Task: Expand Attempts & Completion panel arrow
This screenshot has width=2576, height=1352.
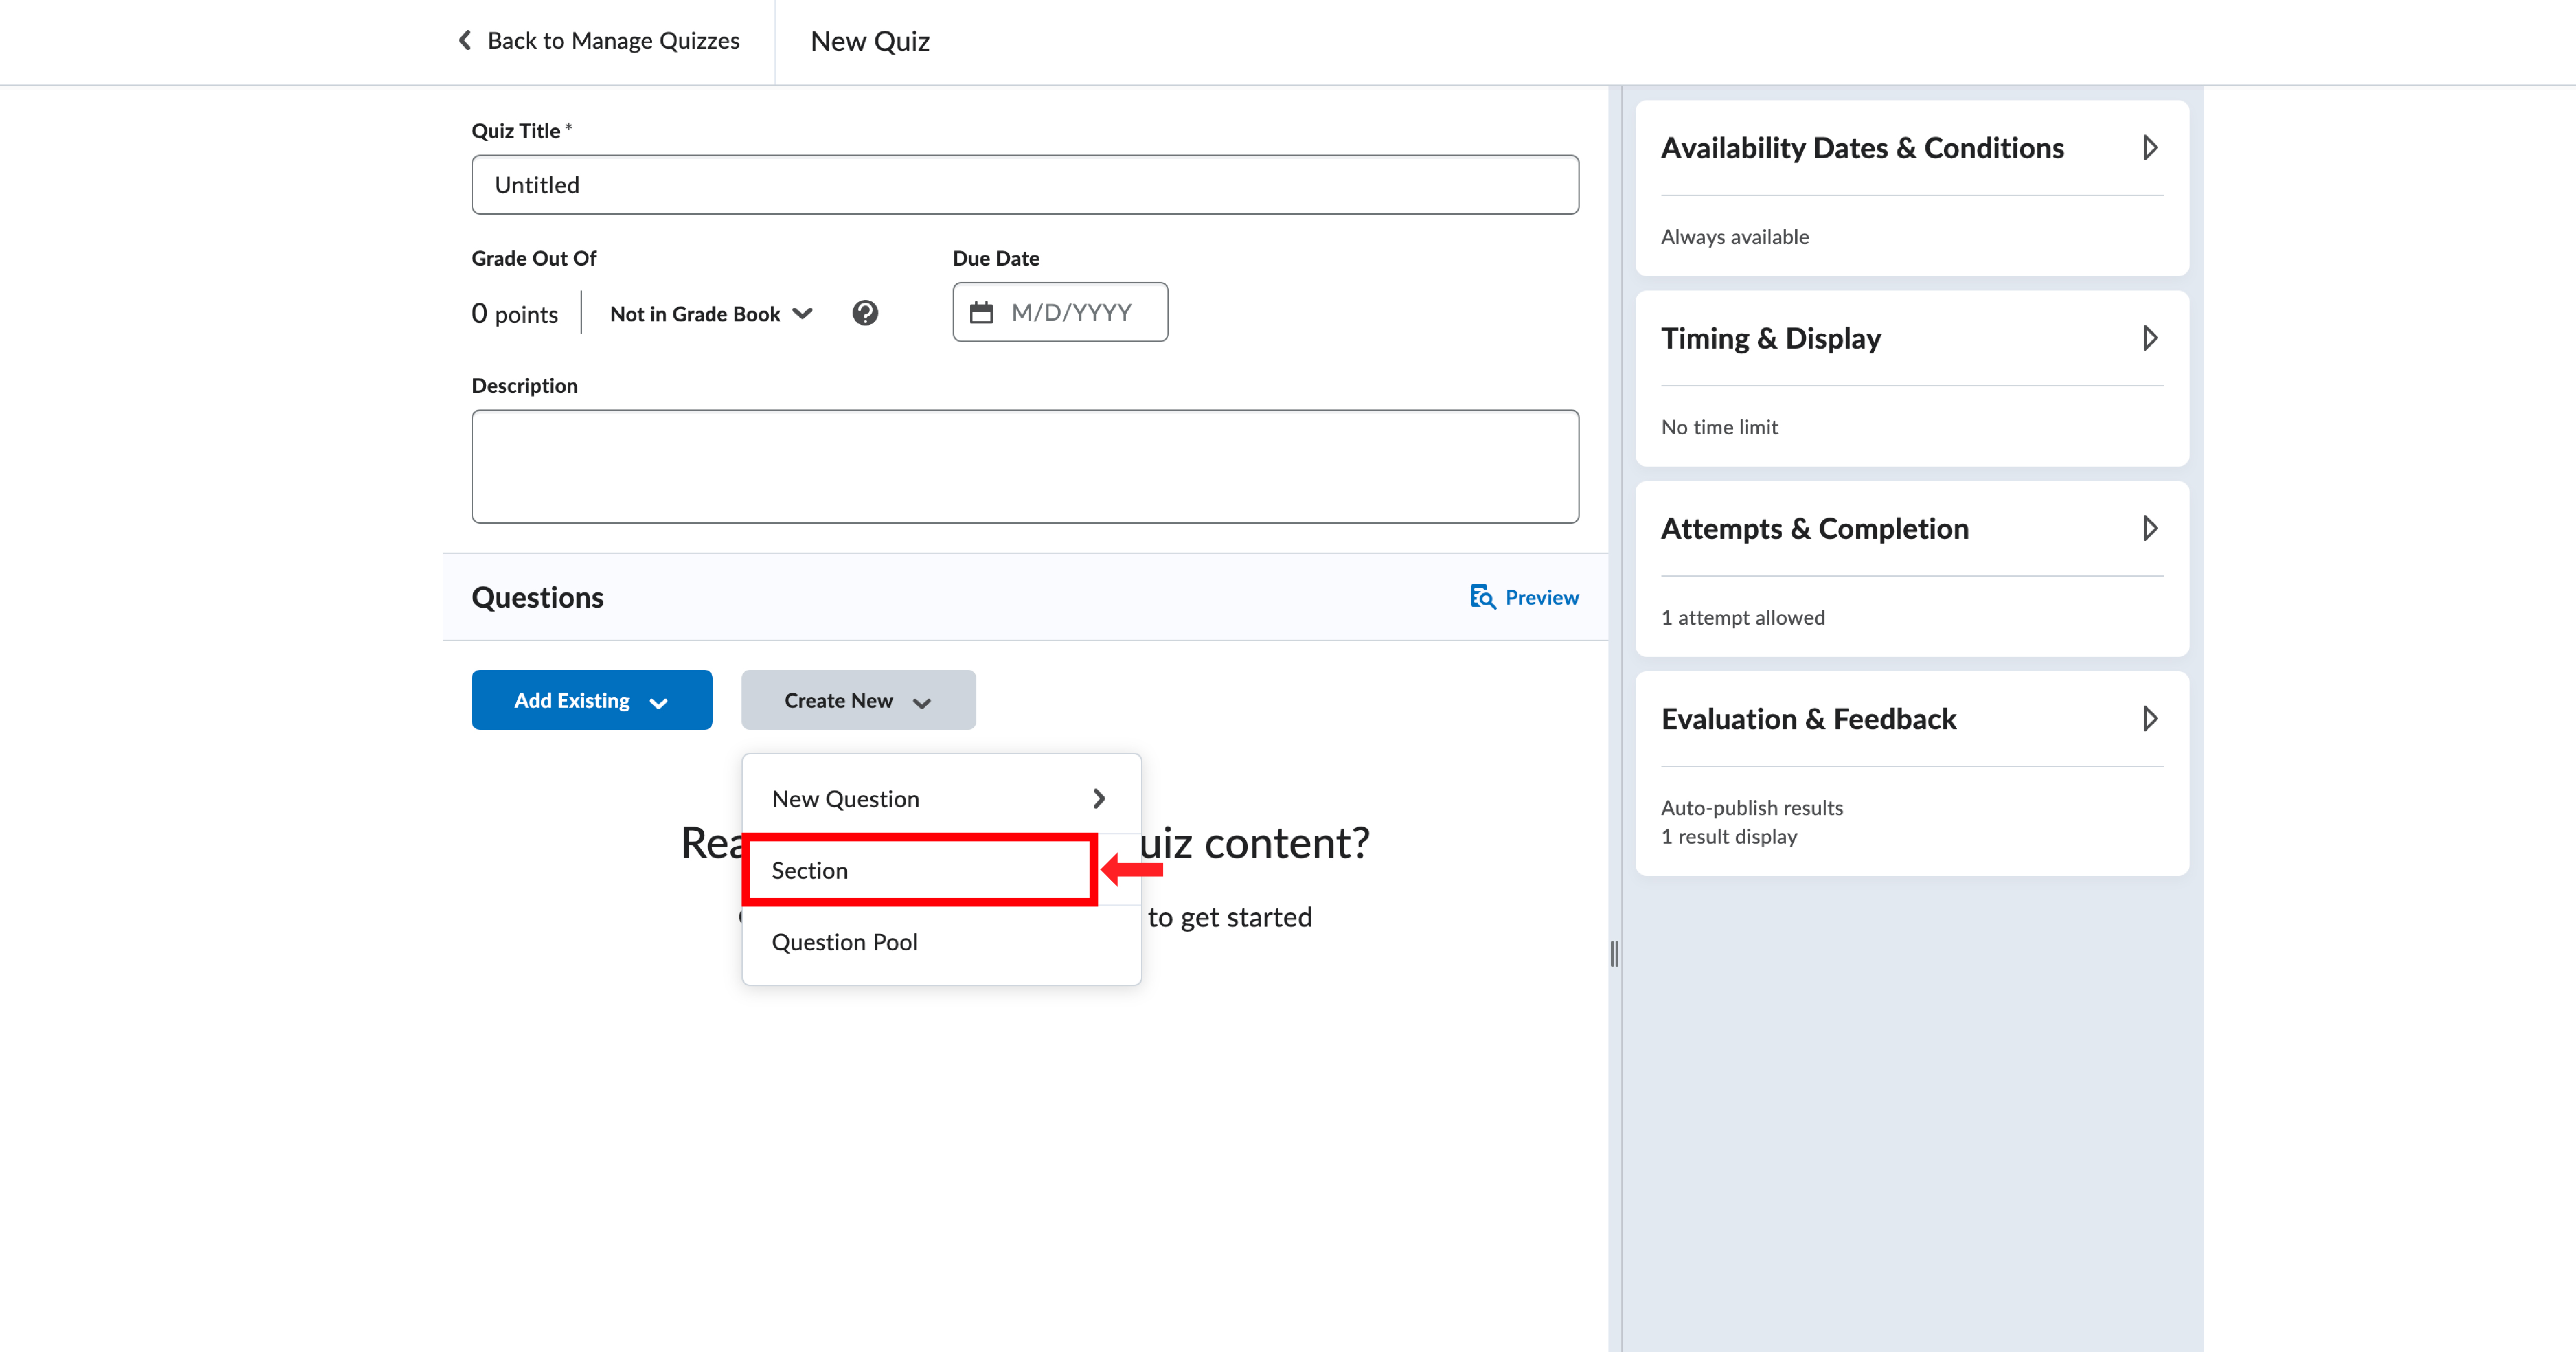Action: click(2149, 528)
